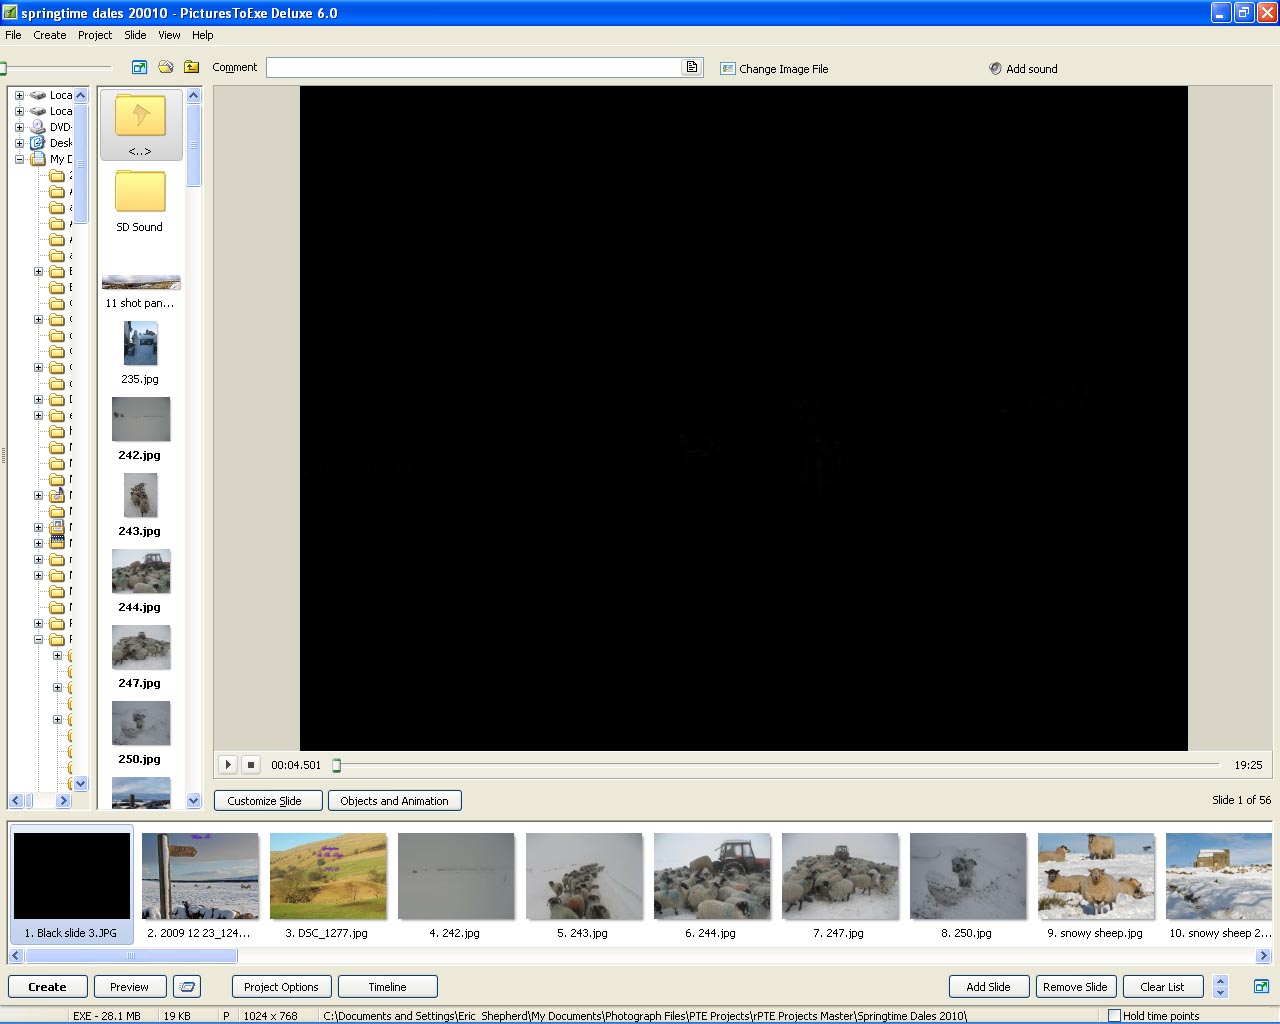This screenshot has width=1280, height=1024.
Task: Enable the Hold time points checkbox
Action: tap(1114, 1016)
